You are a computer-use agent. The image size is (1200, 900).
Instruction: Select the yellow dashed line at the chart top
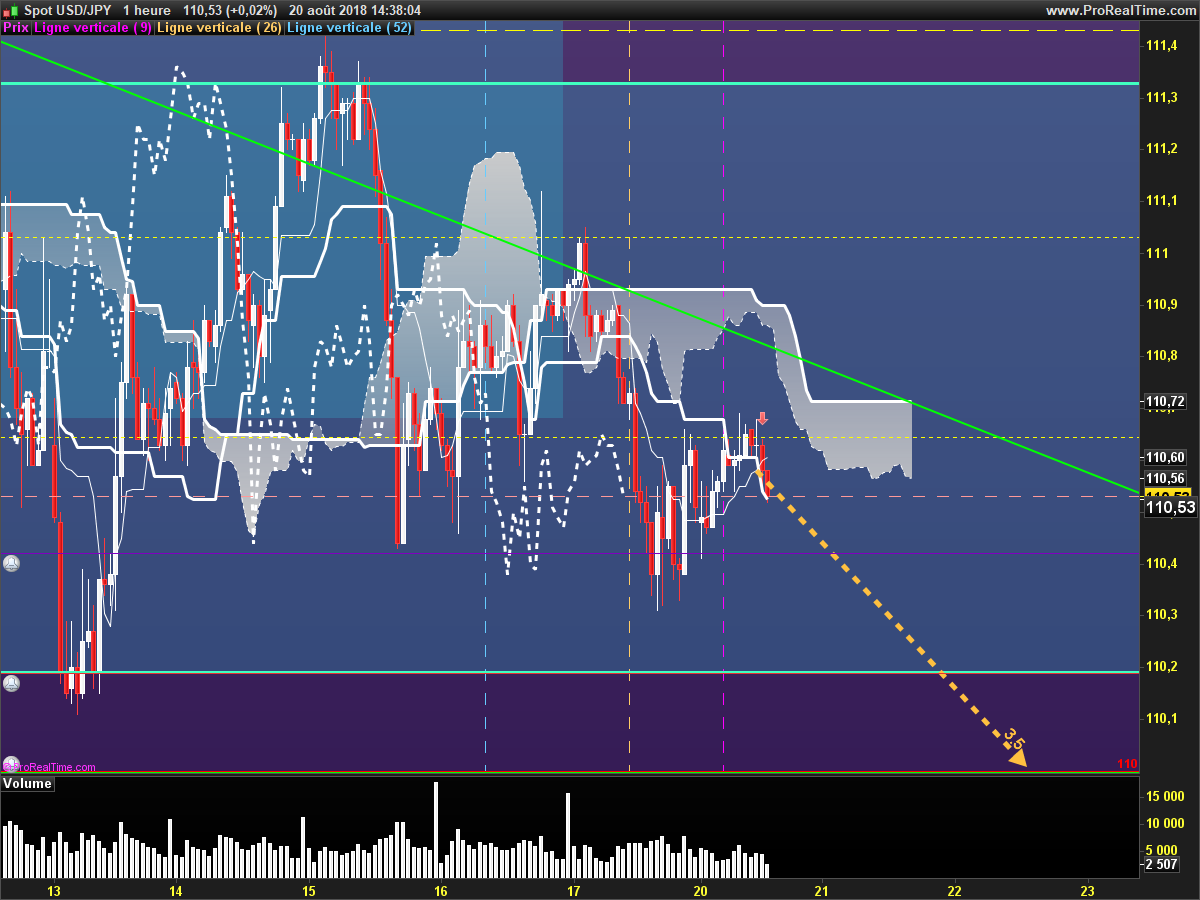780,30
